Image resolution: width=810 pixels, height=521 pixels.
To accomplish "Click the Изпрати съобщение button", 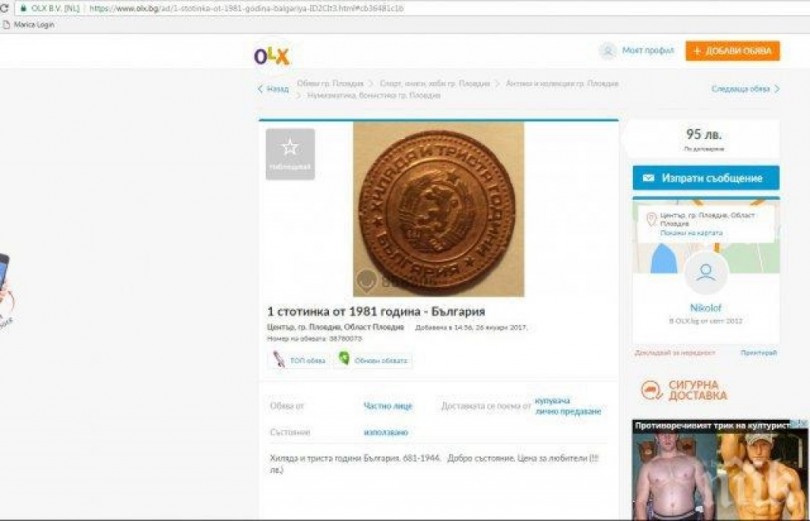I will tap(706, 178).
